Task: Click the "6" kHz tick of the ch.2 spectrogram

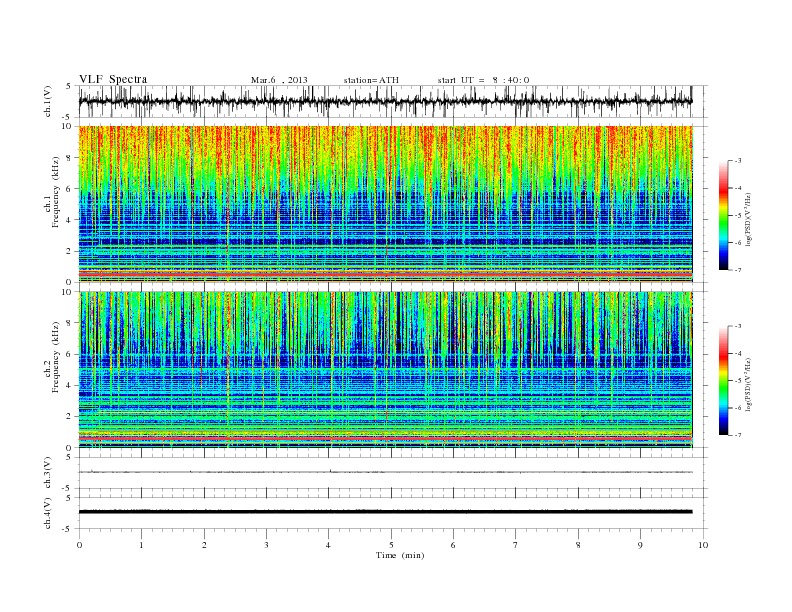Action: pyautogui.click(x=69, y=354)
